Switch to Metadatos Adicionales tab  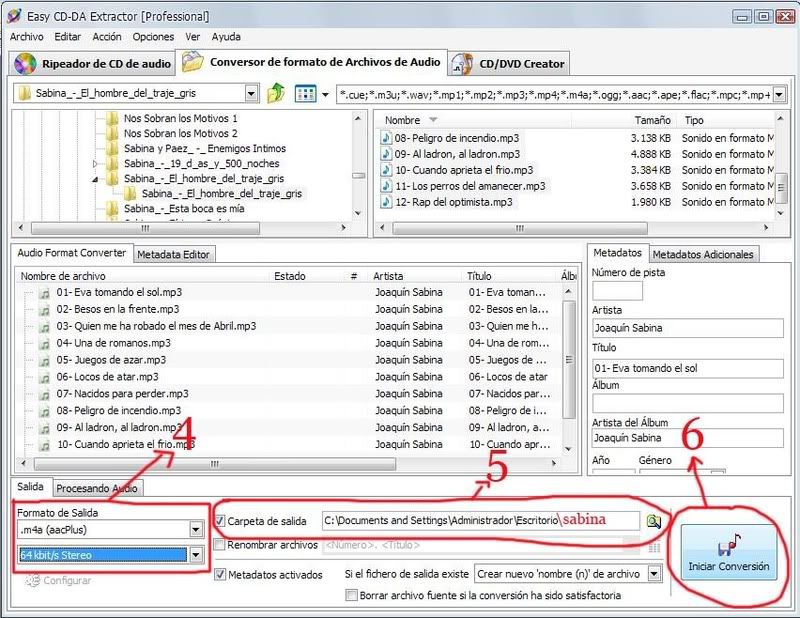pos(703,254)
